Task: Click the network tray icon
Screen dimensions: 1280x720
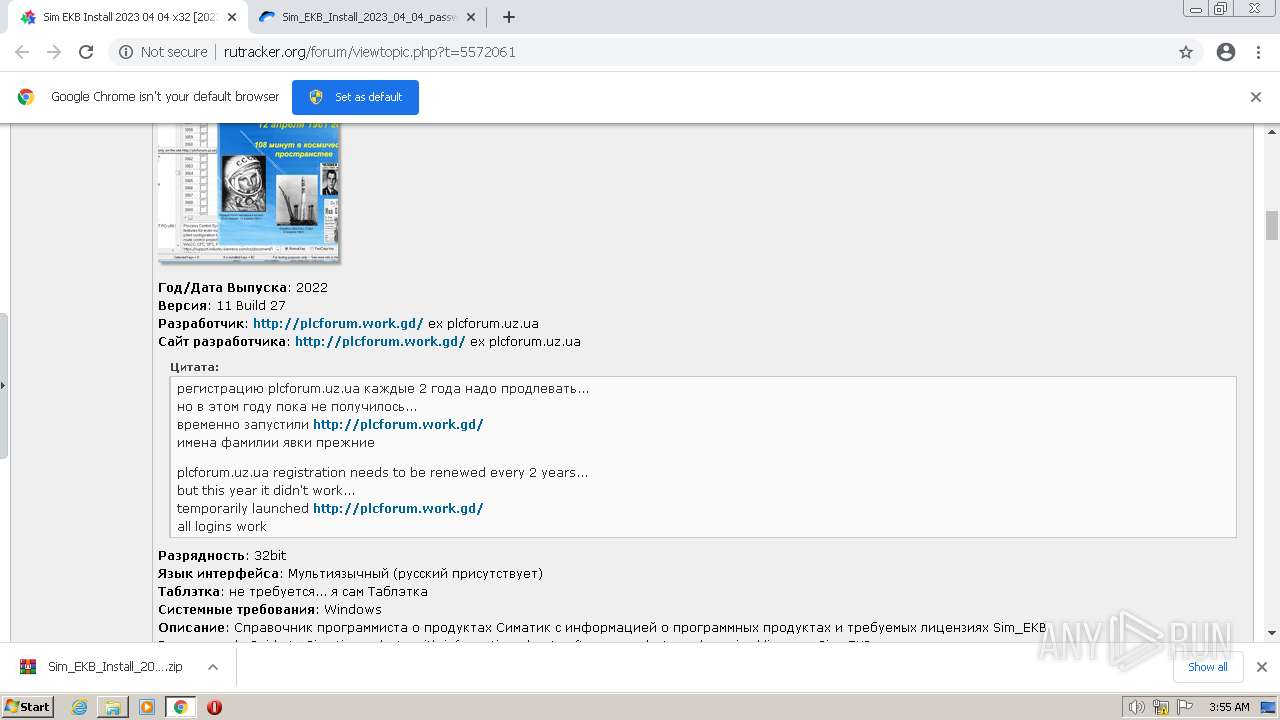Action: (1161, 707)
